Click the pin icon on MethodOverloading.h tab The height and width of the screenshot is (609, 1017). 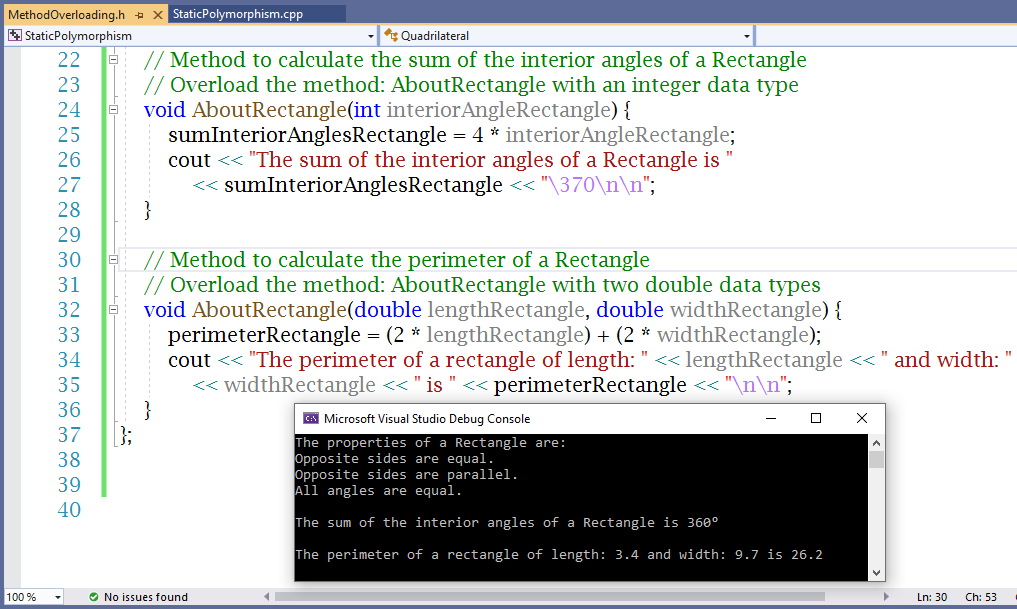click(139, 14)
